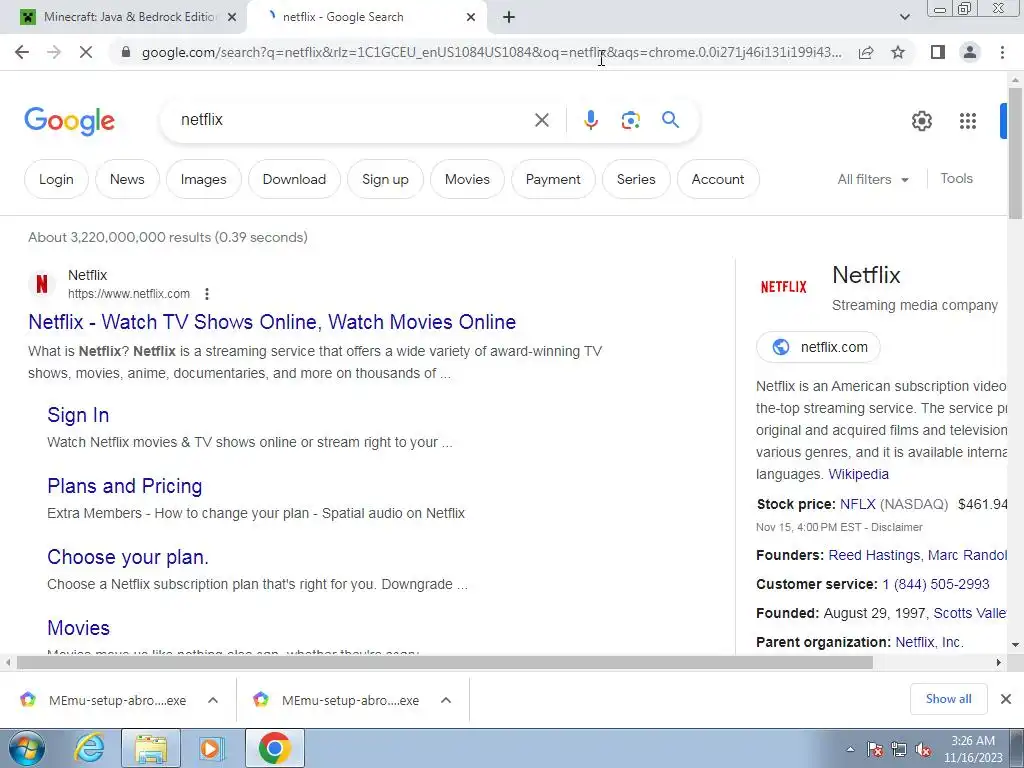Open the Movies sitelink

point(78,628)
